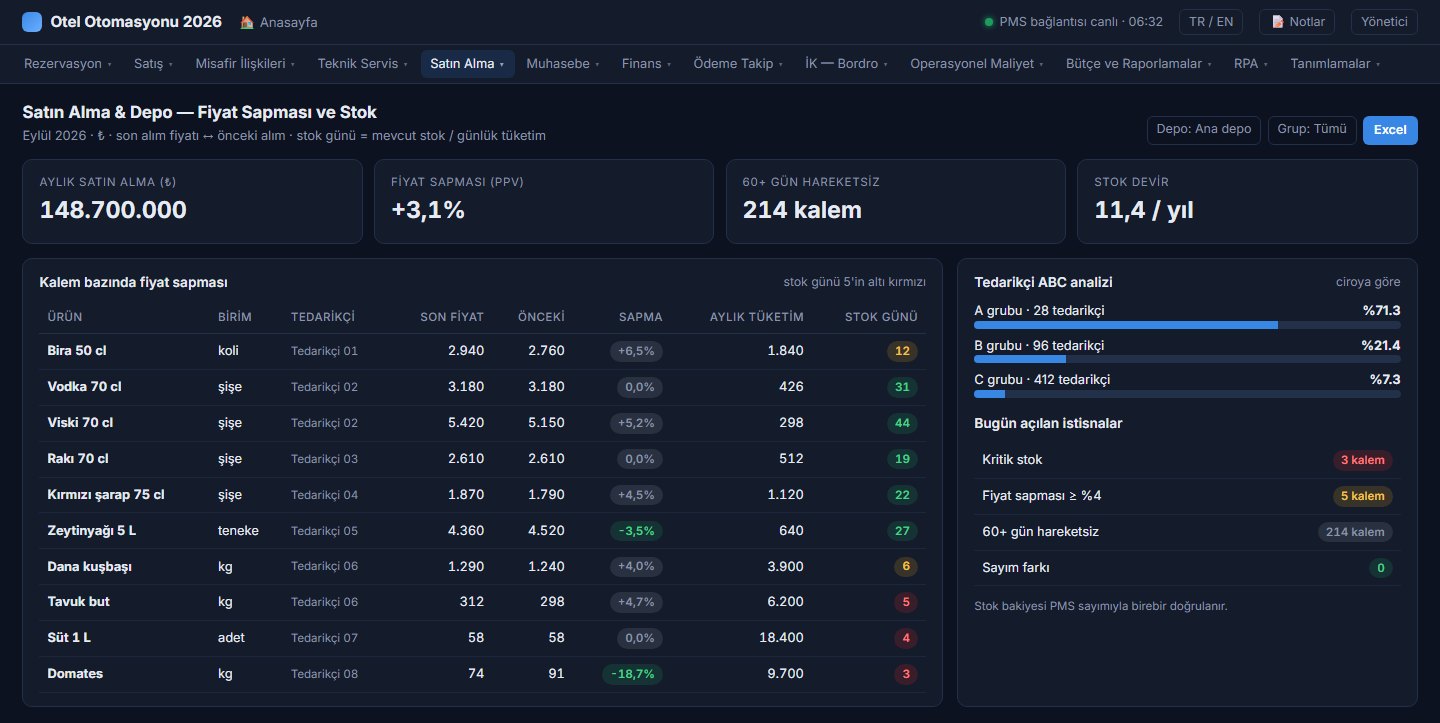
Task: Switch language with the TR / EN button
Action: [x=1211, y=22]
